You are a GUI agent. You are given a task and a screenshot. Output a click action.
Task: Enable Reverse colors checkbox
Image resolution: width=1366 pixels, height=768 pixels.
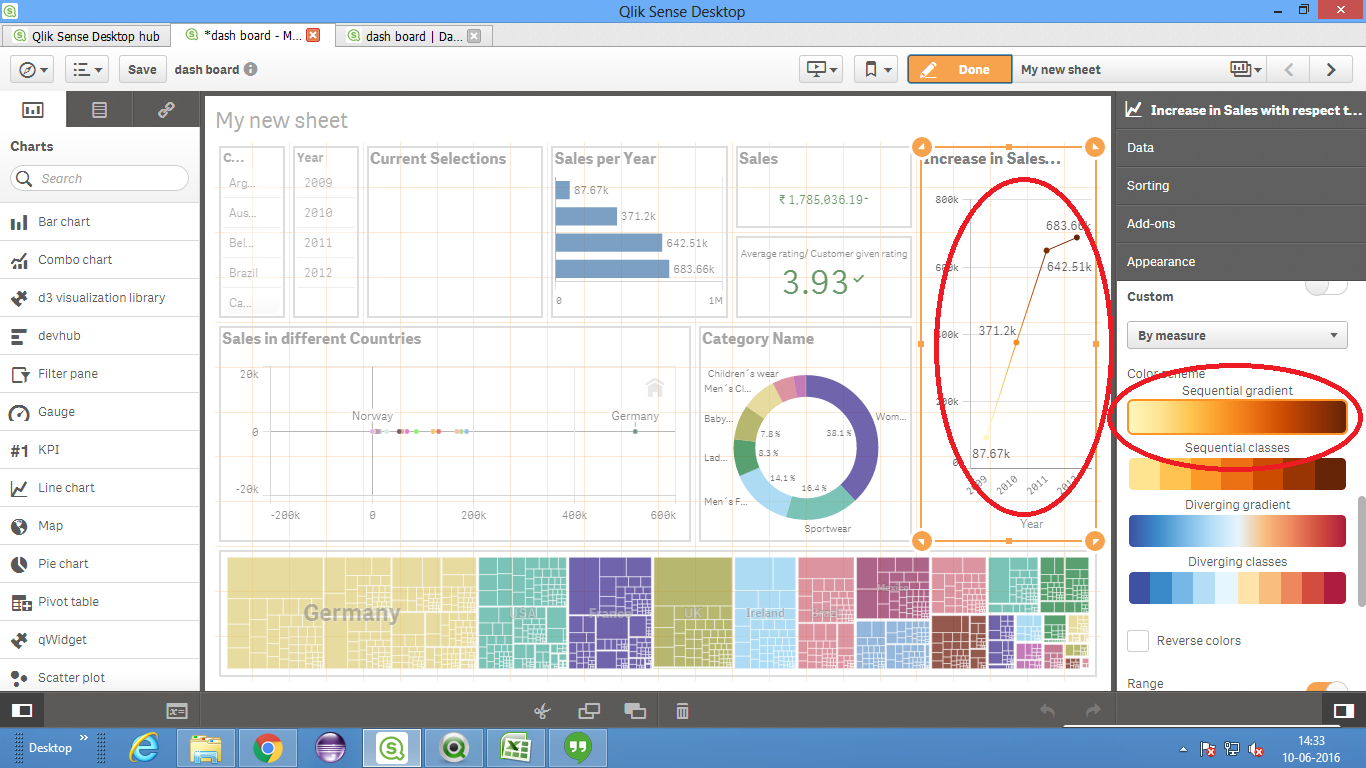pyautogui.click(x=1137, y=641)
